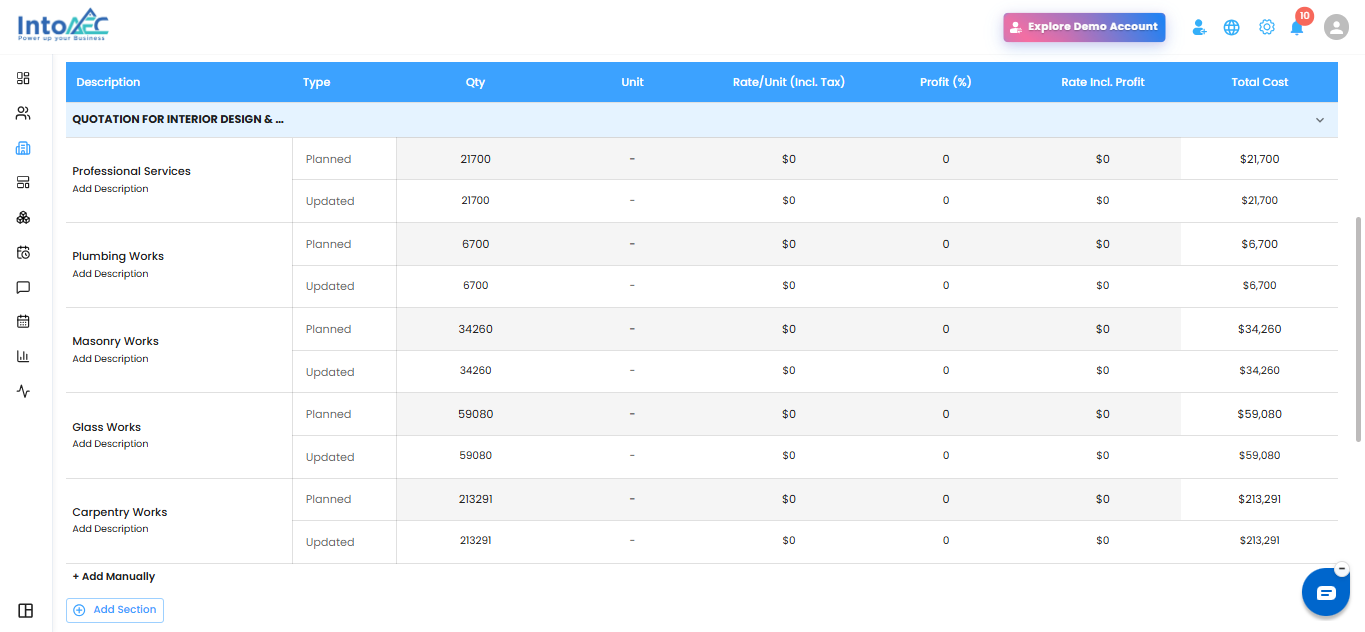Open the stacked cards icon in sidebar
This screenshot has height=632, width=1365.
click(24, 183)
